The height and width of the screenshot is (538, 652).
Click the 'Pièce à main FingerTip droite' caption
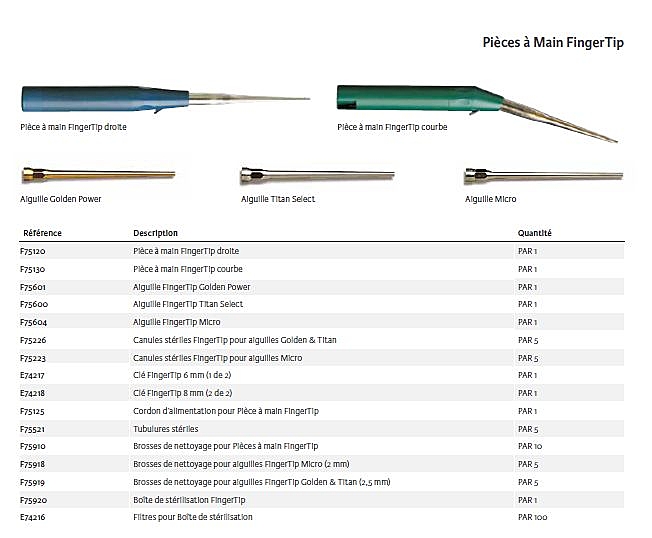click(73, 127)
